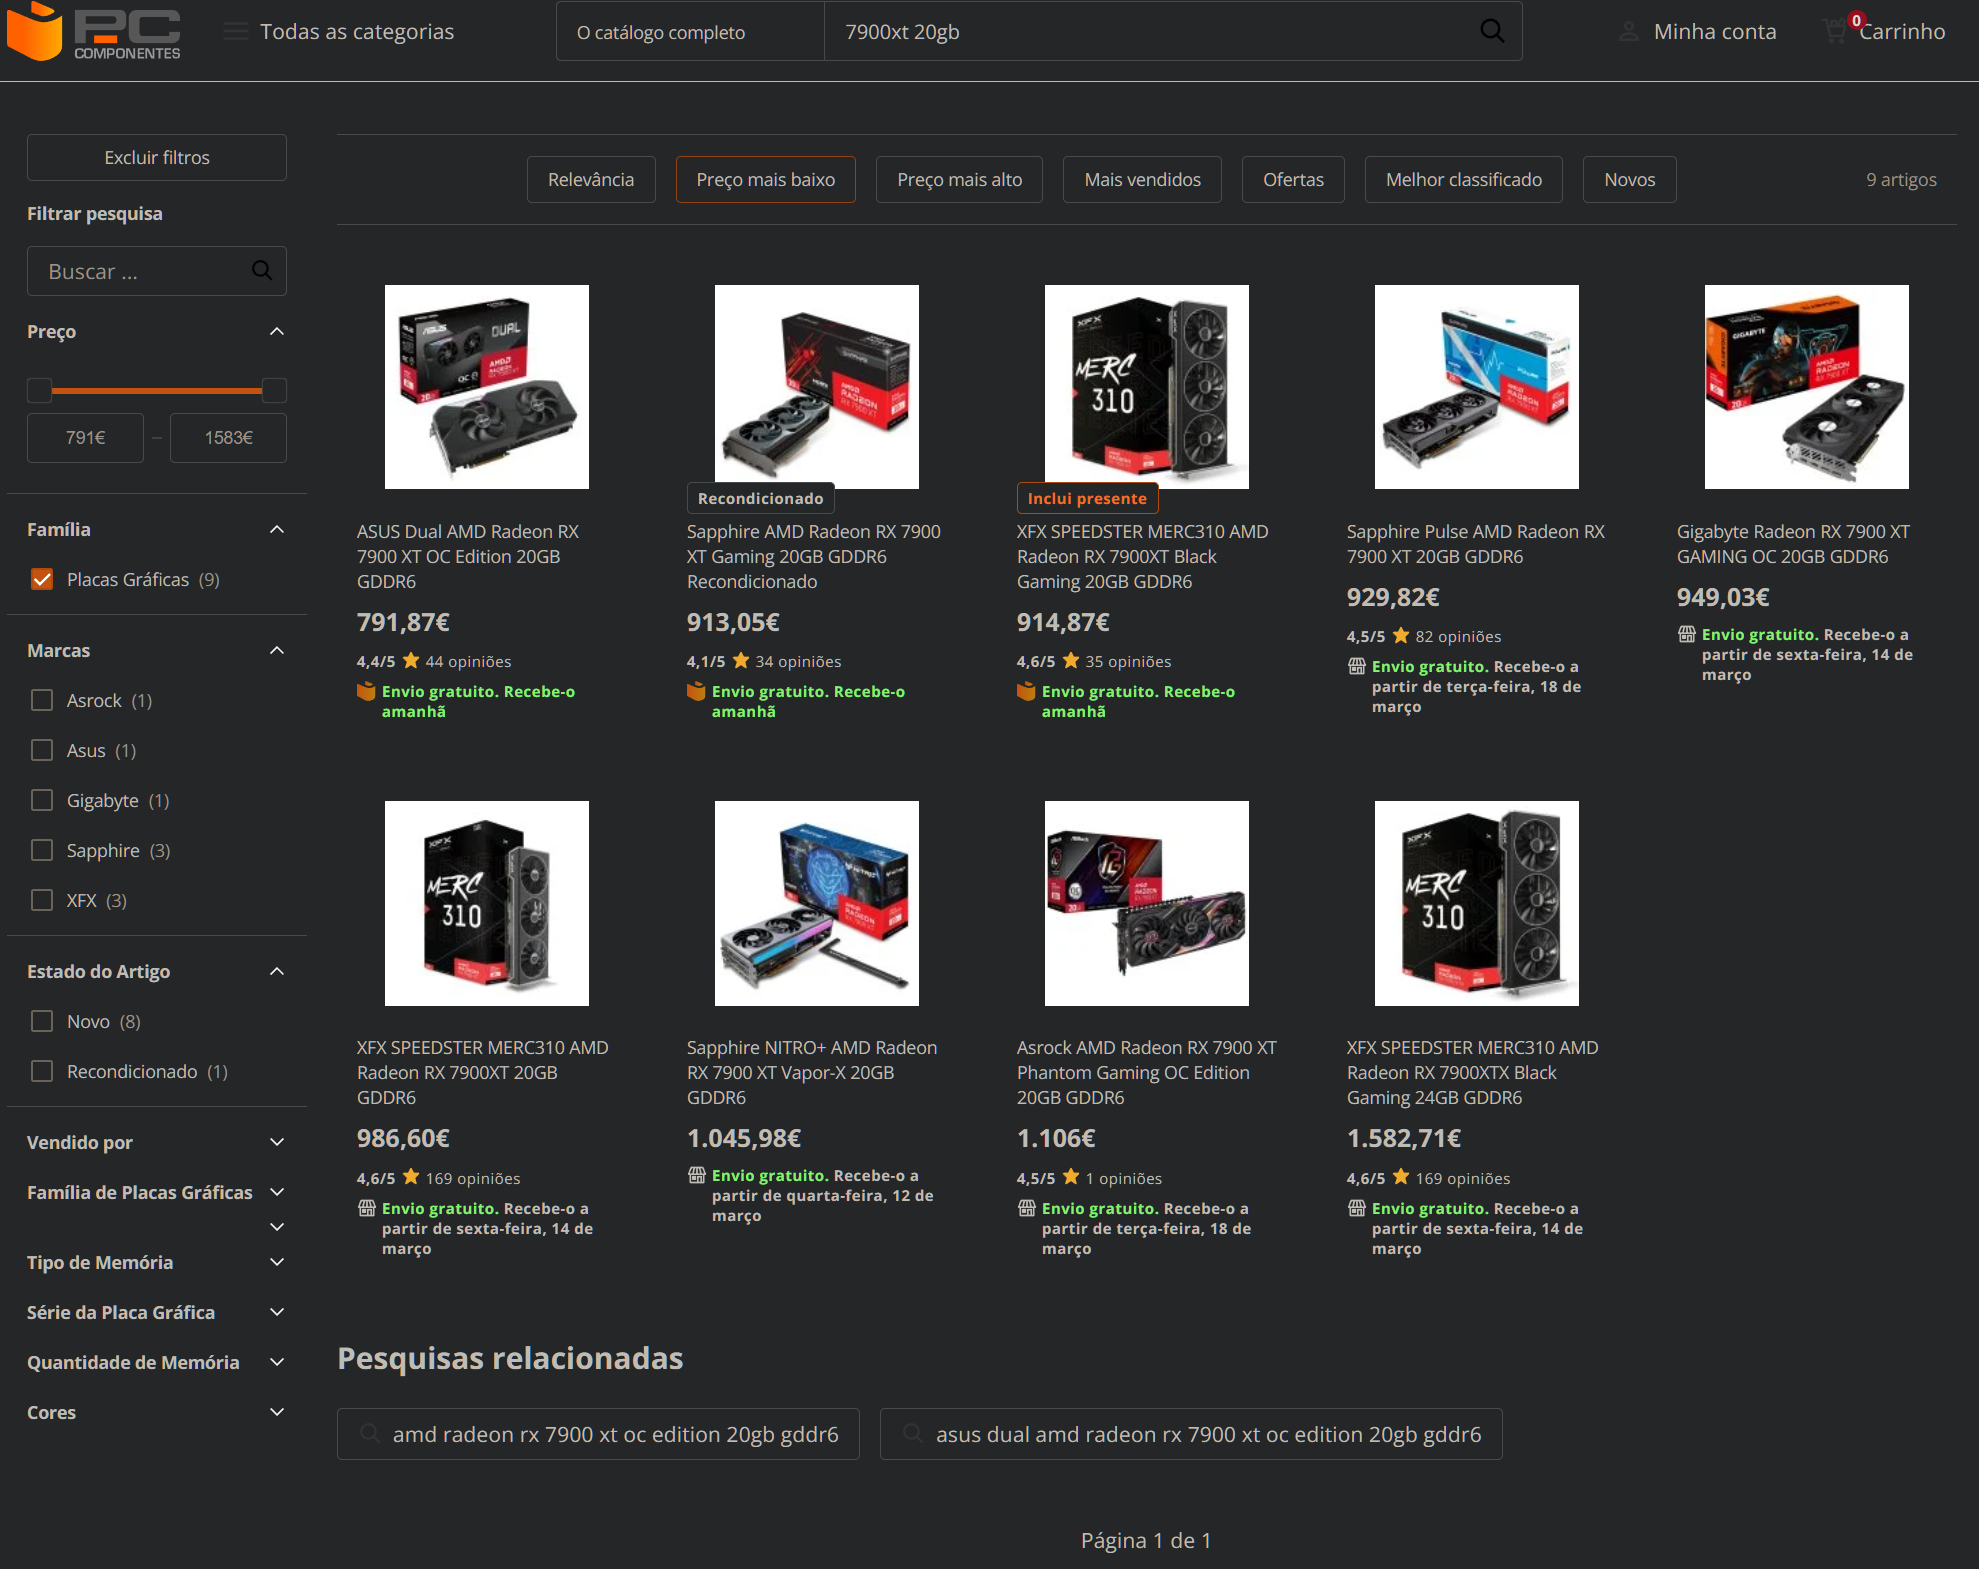Click the store icon under XFX 7900XTX 24GB card
This screenshot has width=1979, height=1569.
1357,1208
